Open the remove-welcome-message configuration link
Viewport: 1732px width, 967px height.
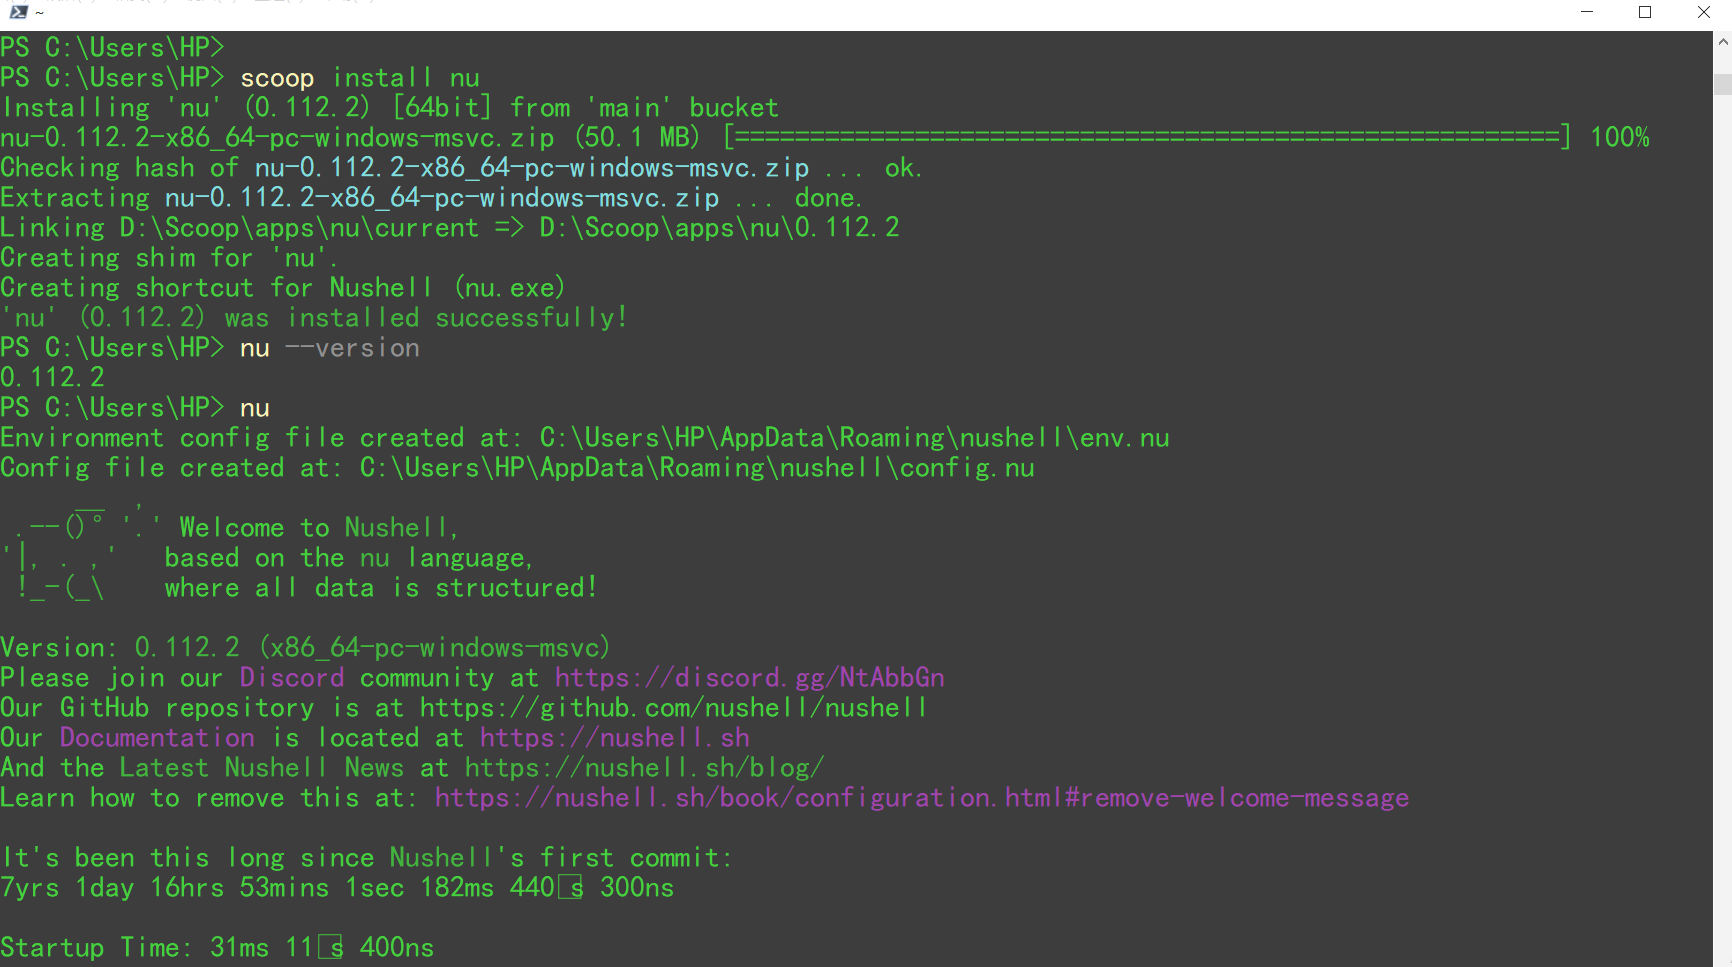[922, 798]
